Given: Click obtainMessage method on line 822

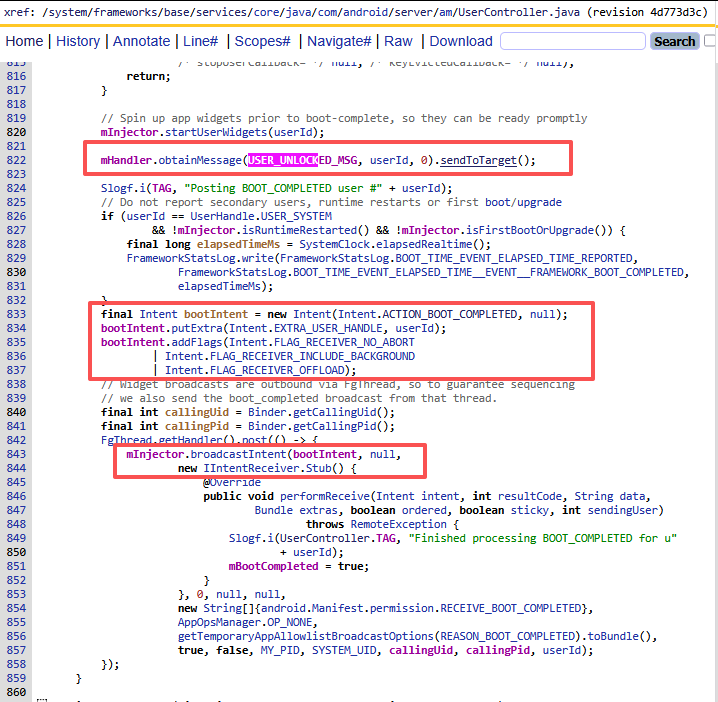Looking at the screenshot, I should coord(200,160).
